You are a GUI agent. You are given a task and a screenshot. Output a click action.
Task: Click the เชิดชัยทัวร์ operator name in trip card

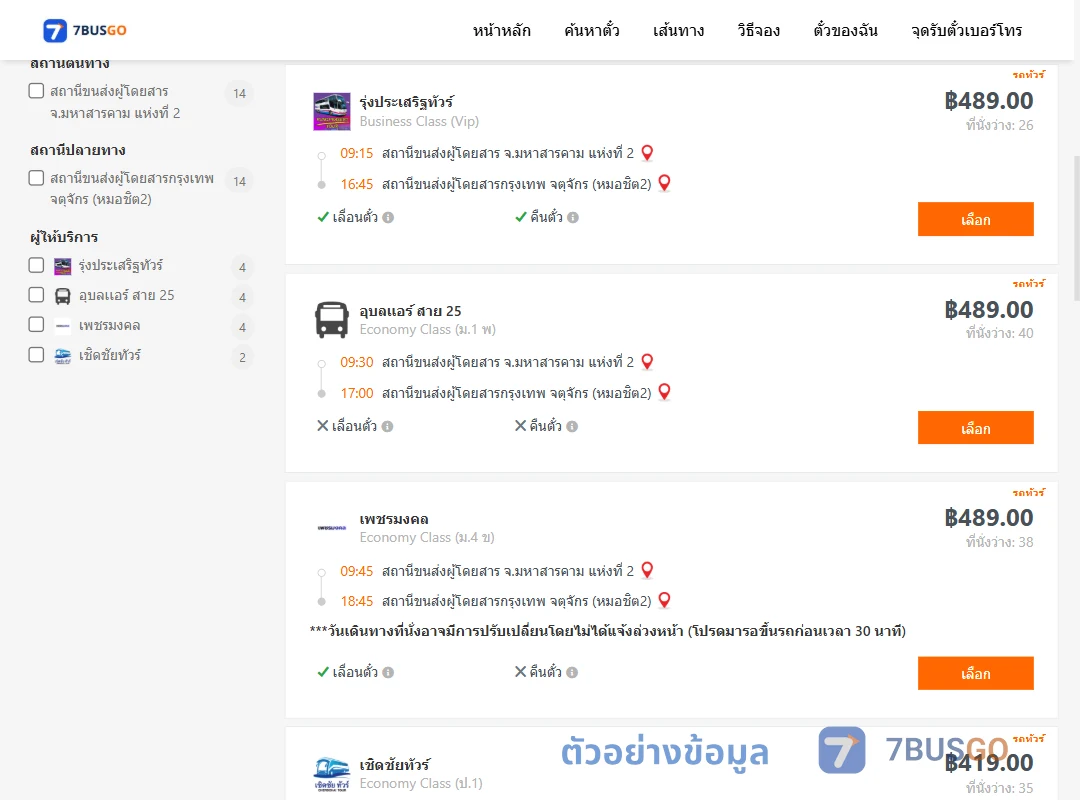(x=395, y=765)
